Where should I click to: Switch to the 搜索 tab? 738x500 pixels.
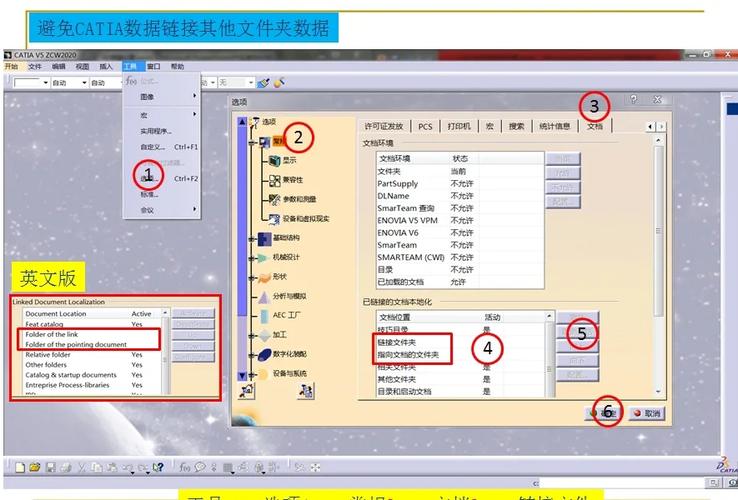pos(516,126)
